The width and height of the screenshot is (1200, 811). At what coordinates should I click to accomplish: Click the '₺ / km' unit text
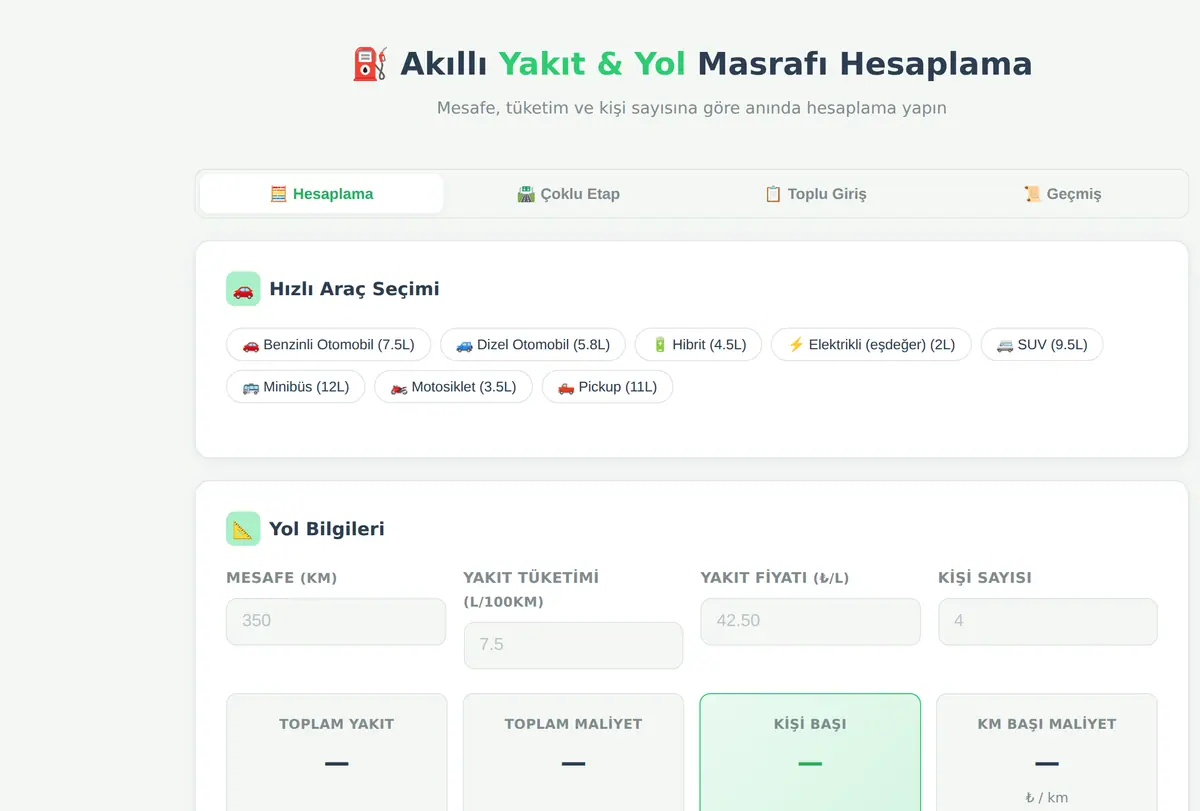(x=1047, y=798)
